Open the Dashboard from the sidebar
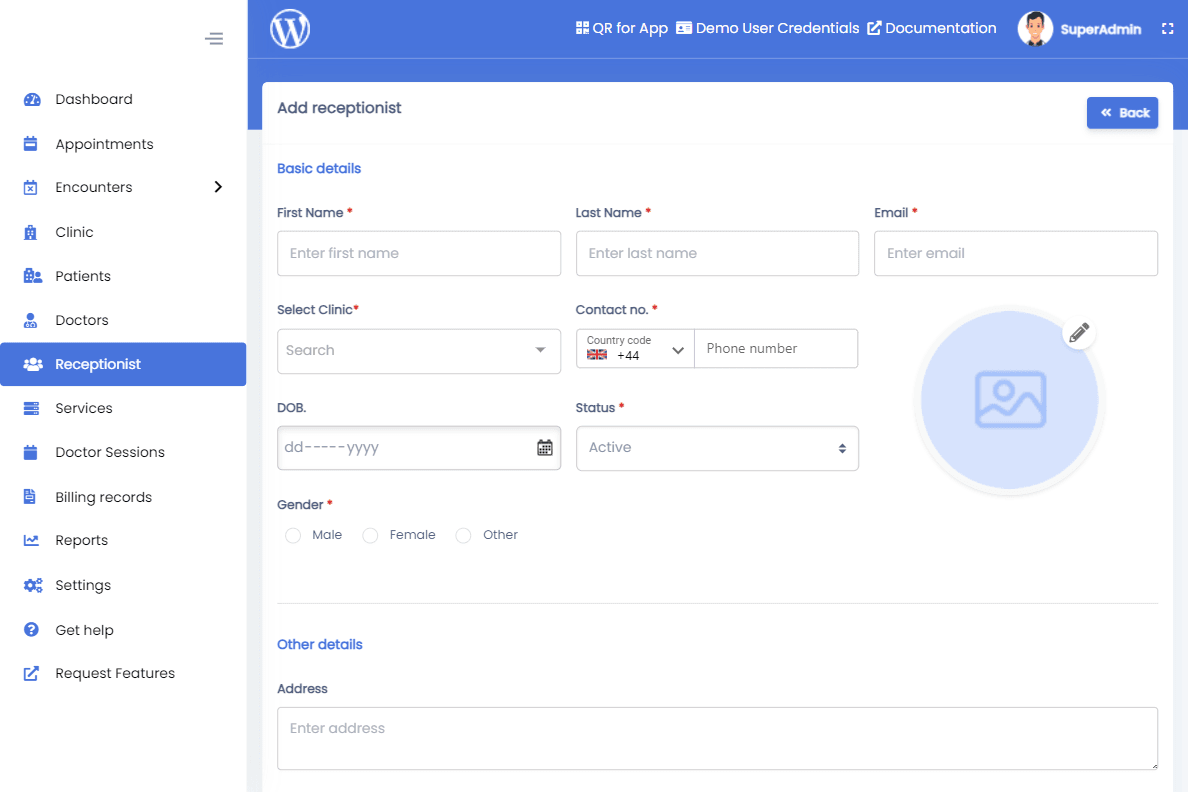This screenshot has width=1188, height=792. click(x=30, y=99)
